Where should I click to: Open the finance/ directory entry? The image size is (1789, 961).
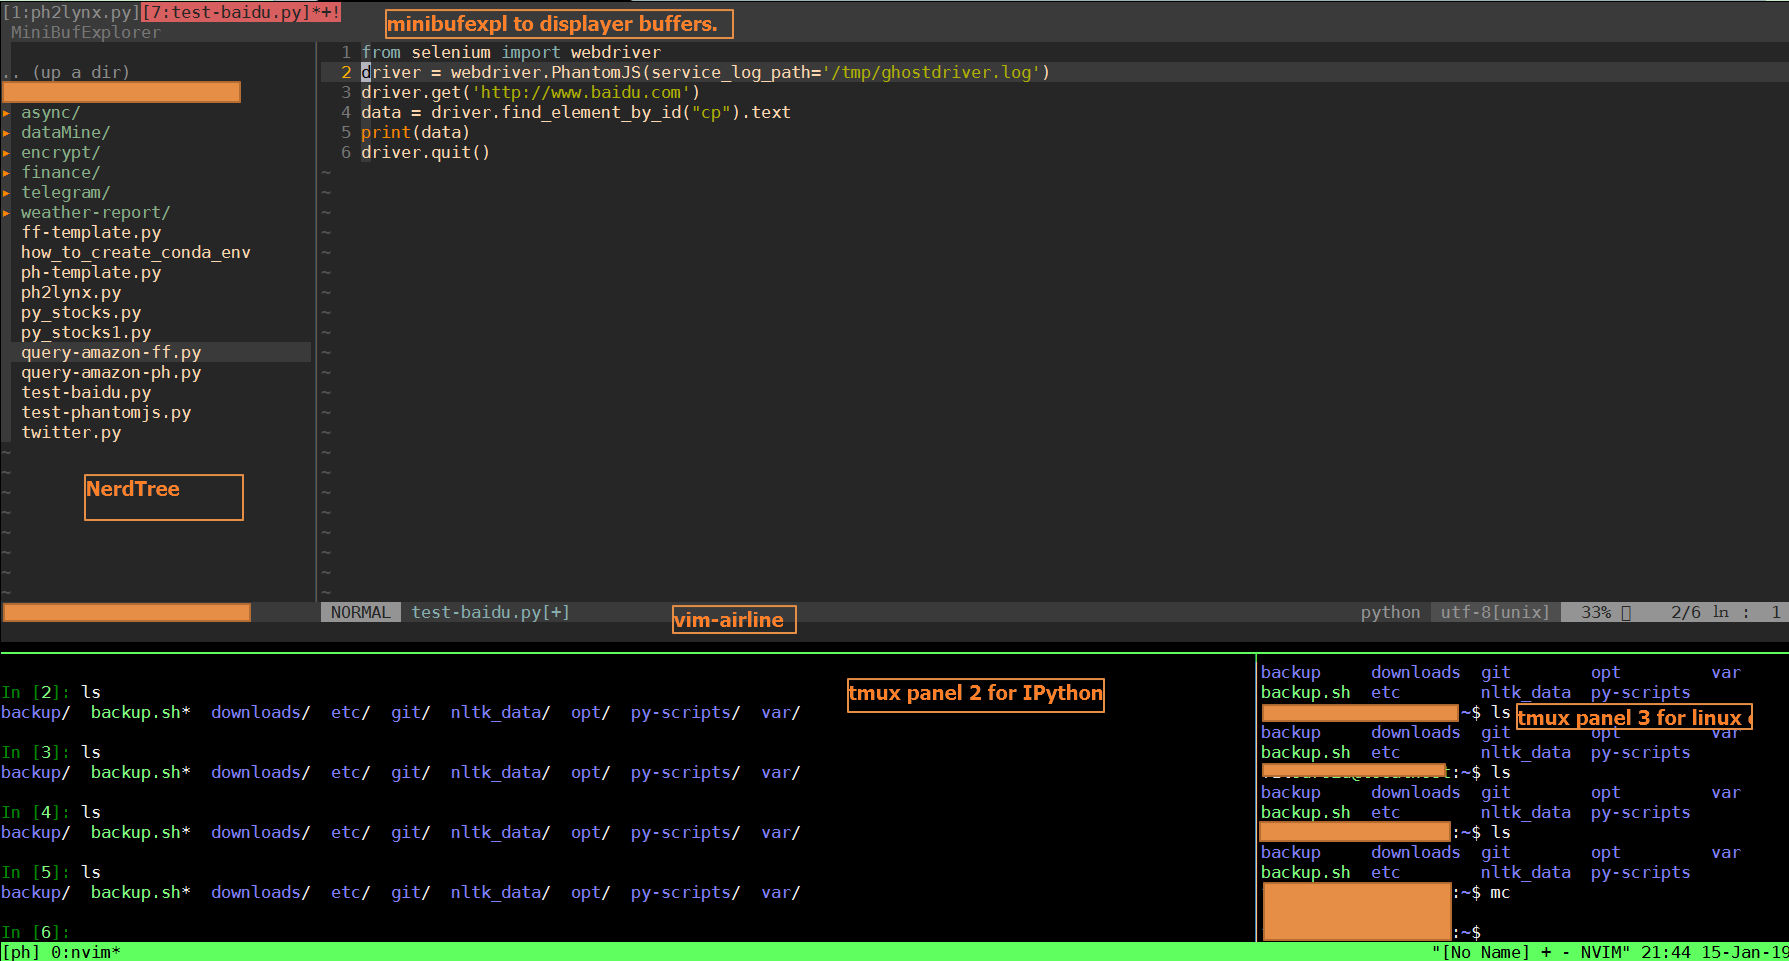[61, 173]
